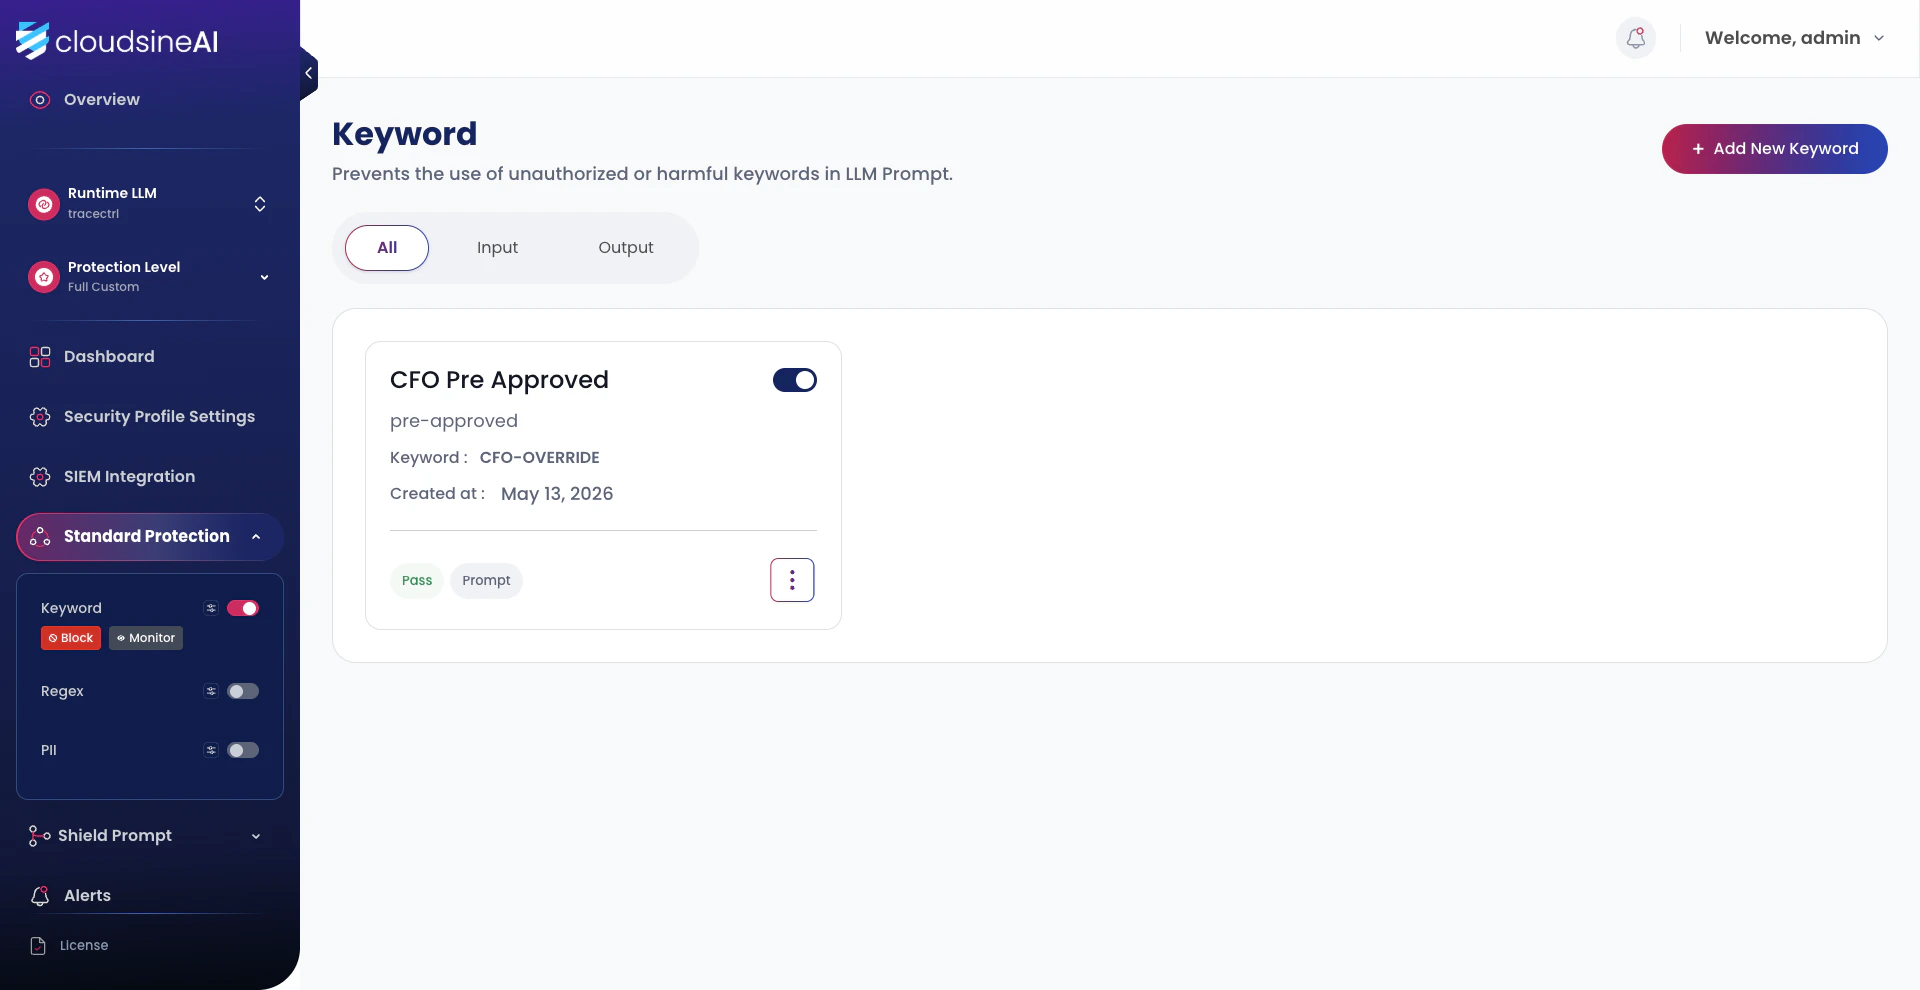This screenshot has height=990, width=1920.
Task: Click the Runtime LLM round icon
Action: (44, 204)
